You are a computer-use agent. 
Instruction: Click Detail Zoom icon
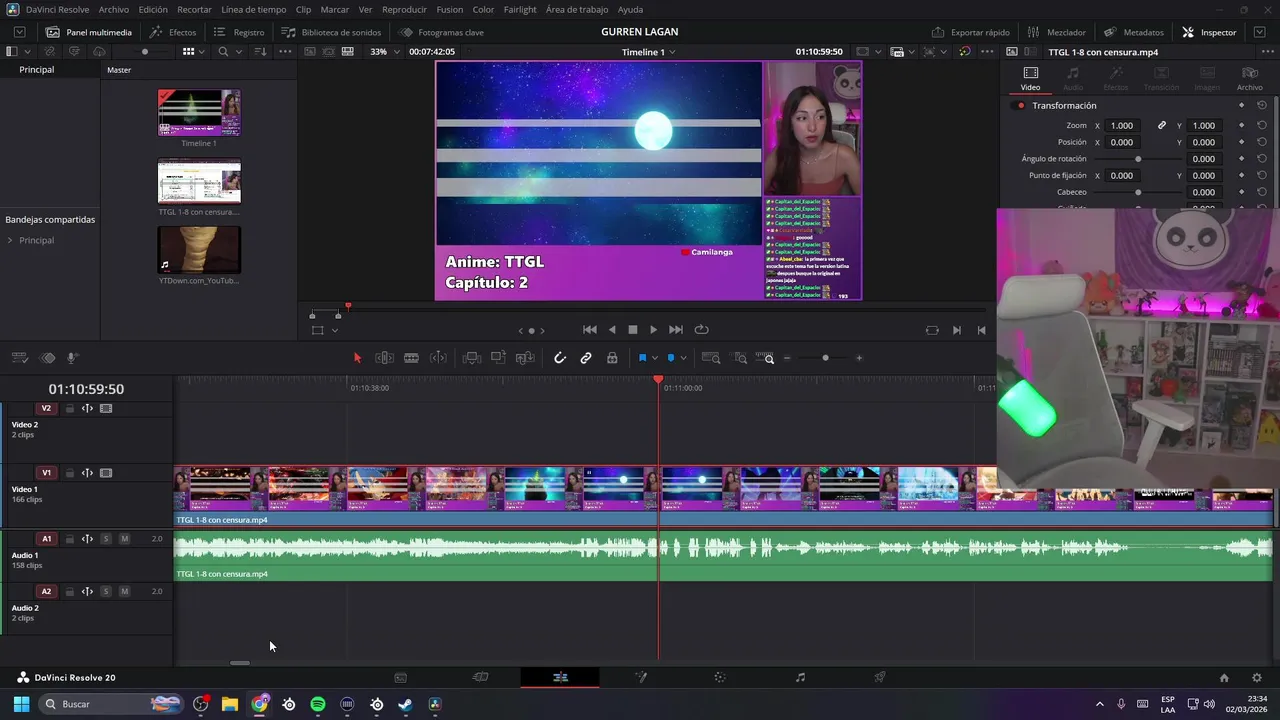740,358
